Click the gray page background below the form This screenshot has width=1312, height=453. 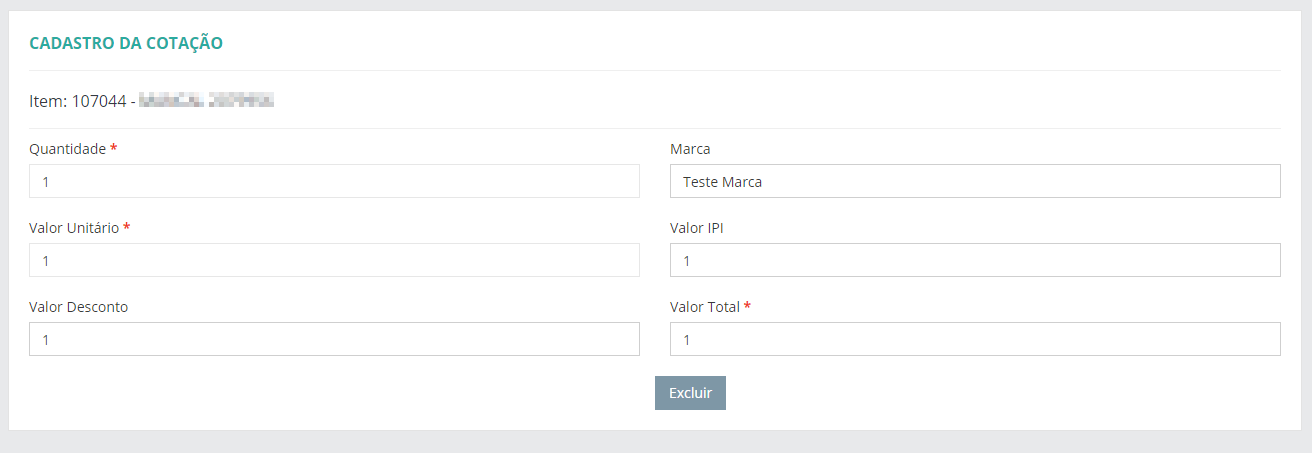point(656,443)
